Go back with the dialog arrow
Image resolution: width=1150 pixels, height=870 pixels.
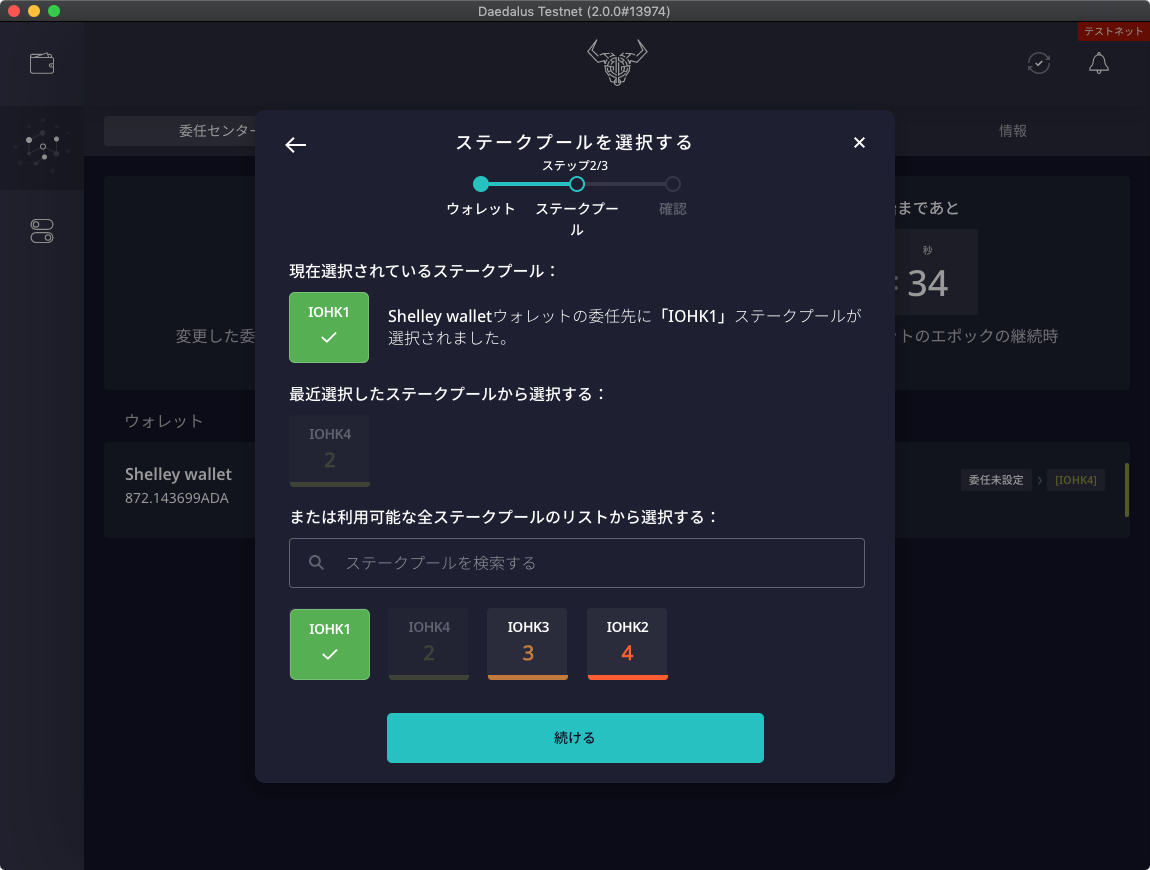point(296,145)
